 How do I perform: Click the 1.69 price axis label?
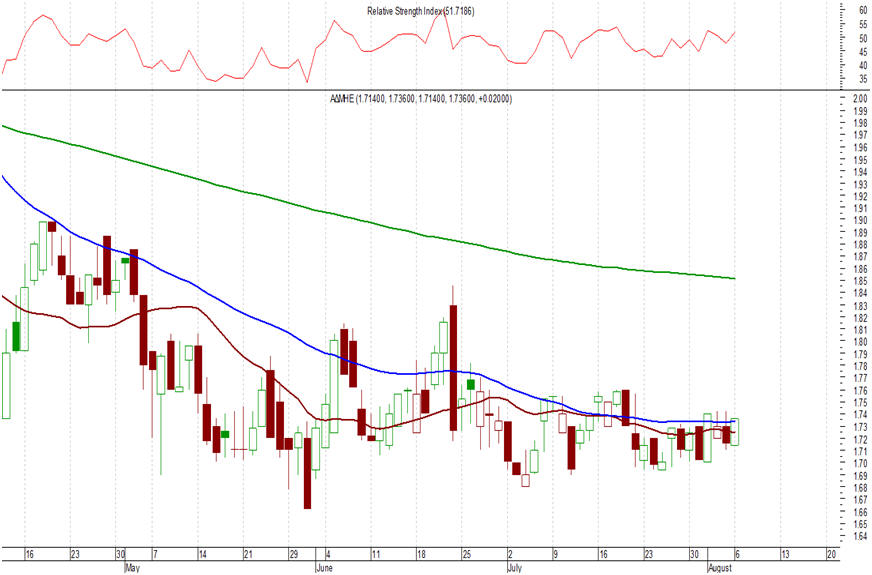pyautogui.click(x=860, y=475)
